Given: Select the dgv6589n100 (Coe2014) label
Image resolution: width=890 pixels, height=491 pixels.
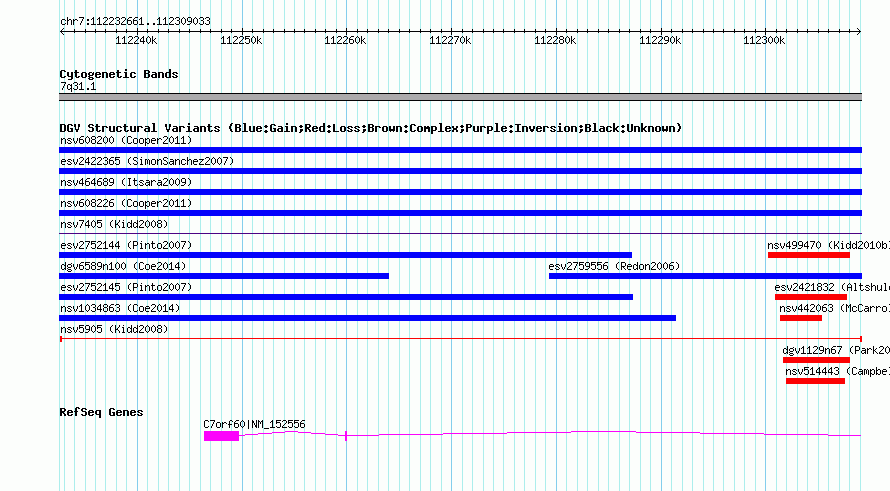Looking at the screenshot, I should tap(123, 266).
